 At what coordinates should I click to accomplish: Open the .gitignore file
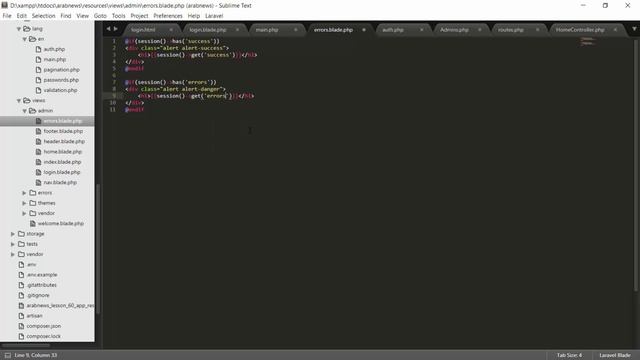pos(38,295)
